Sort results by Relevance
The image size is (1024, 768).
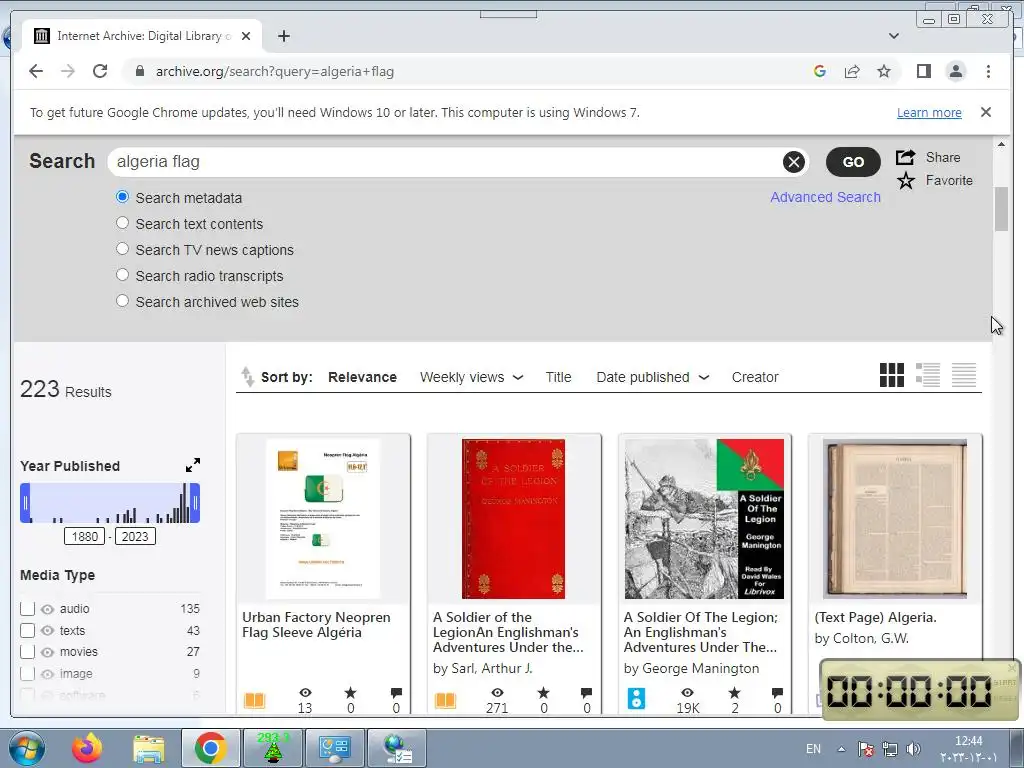point(362,377)
